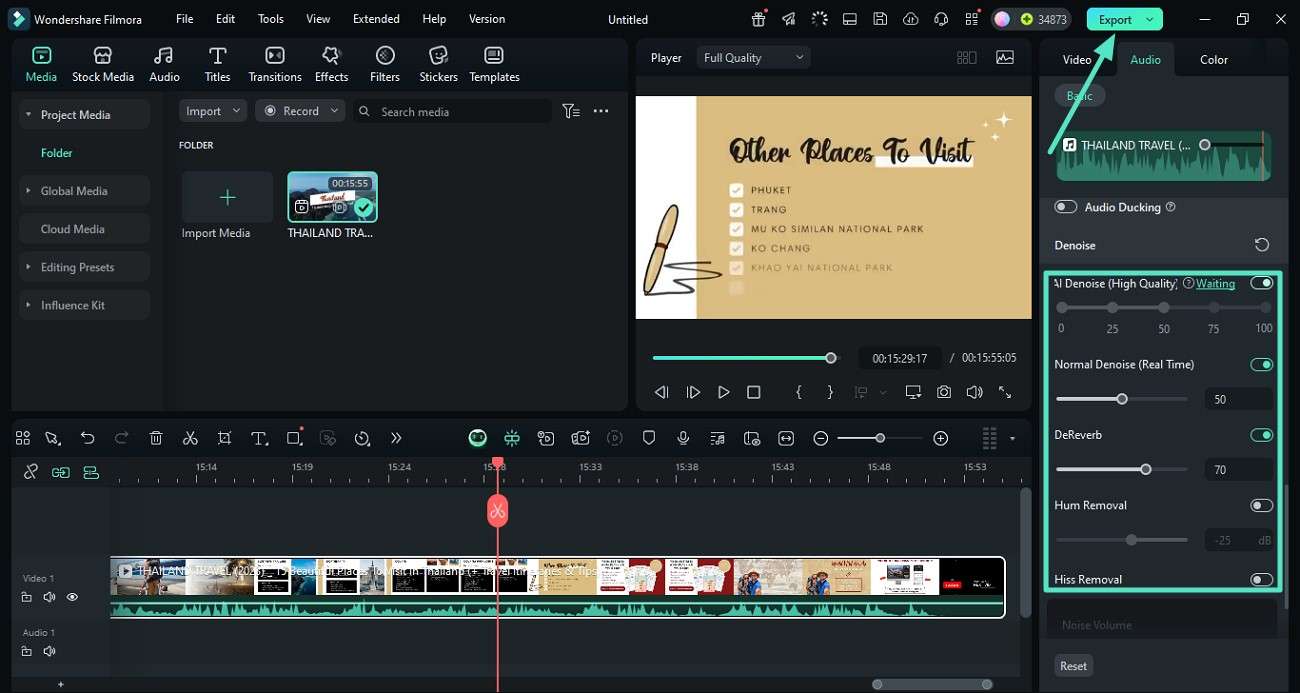Toggle AI Denoise (High Quality) switch
Image resolution: width=1300 pixels, height=693 pixels.
(x=1262, y=283)
